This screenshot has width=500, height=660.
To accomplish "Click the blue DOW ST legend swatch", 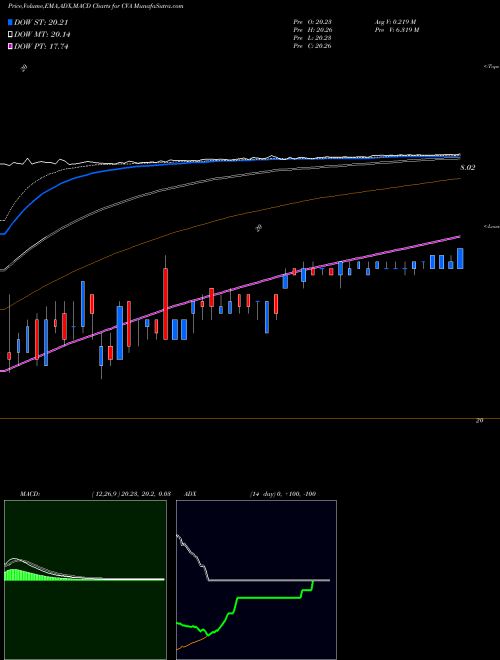I will [10, 23].
